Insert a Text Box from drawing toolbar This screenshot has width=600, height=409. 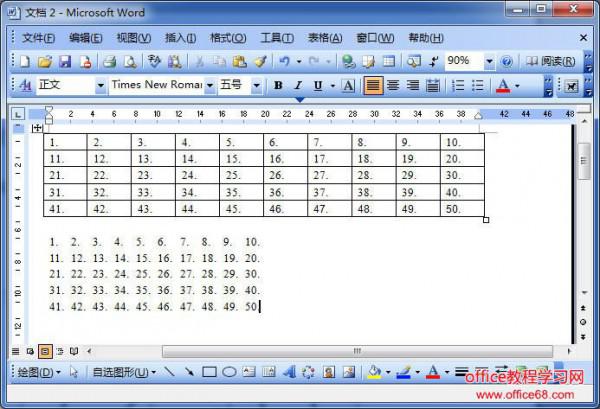(x=249, y=372)
